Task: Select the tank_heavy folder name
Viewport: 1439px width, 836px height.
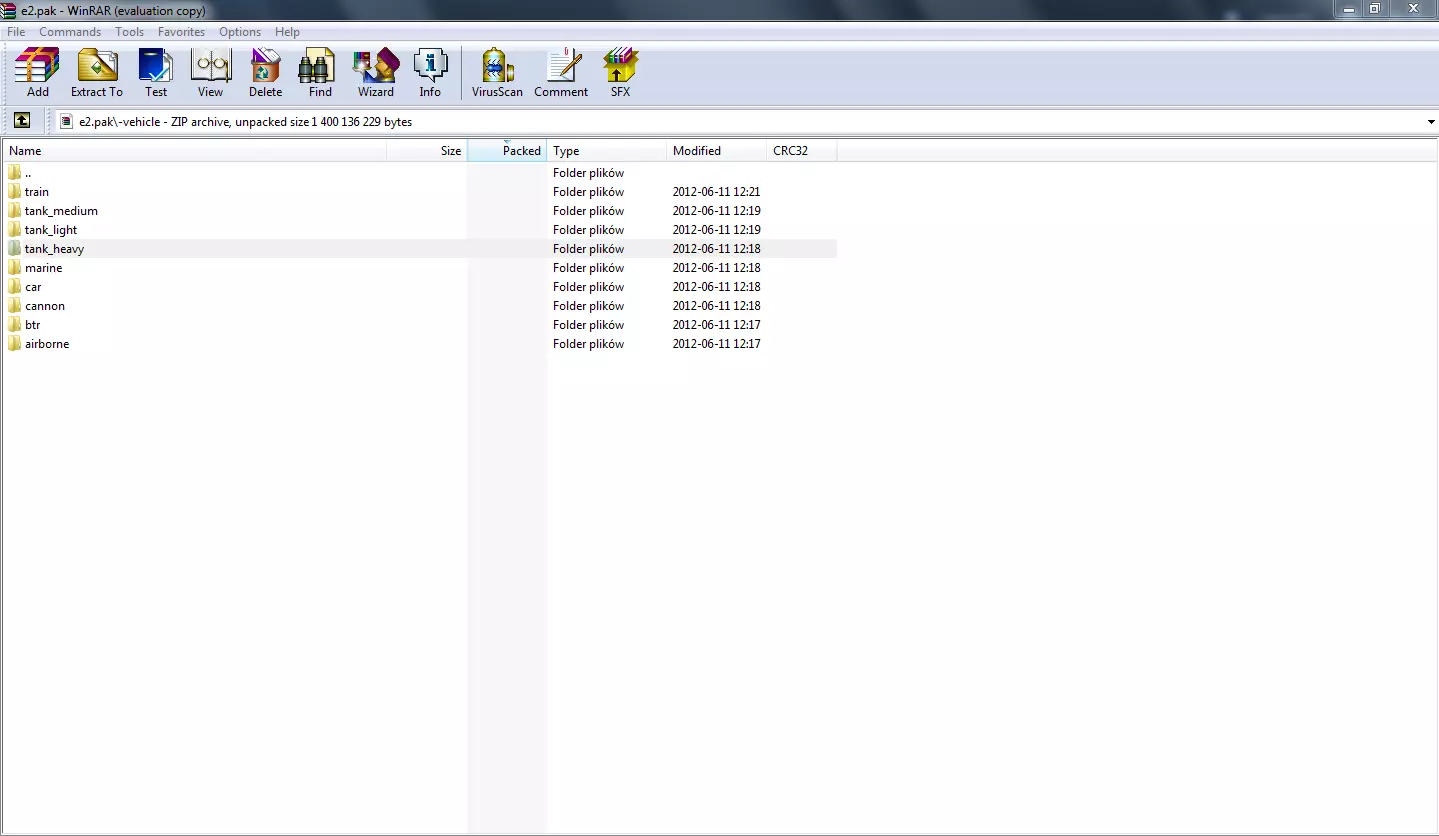Action: [x=55, y=249]
